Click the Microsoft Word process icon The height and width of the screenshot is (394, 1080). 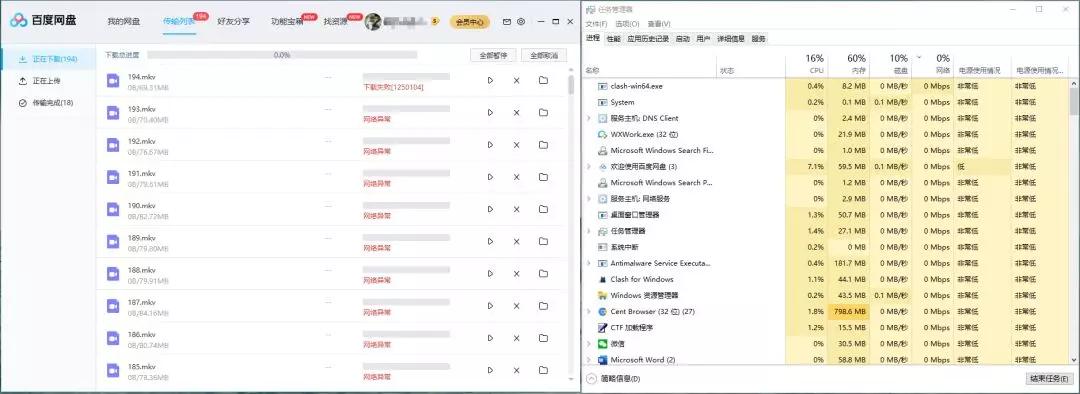pyautogui.click(x=602, y=360)
